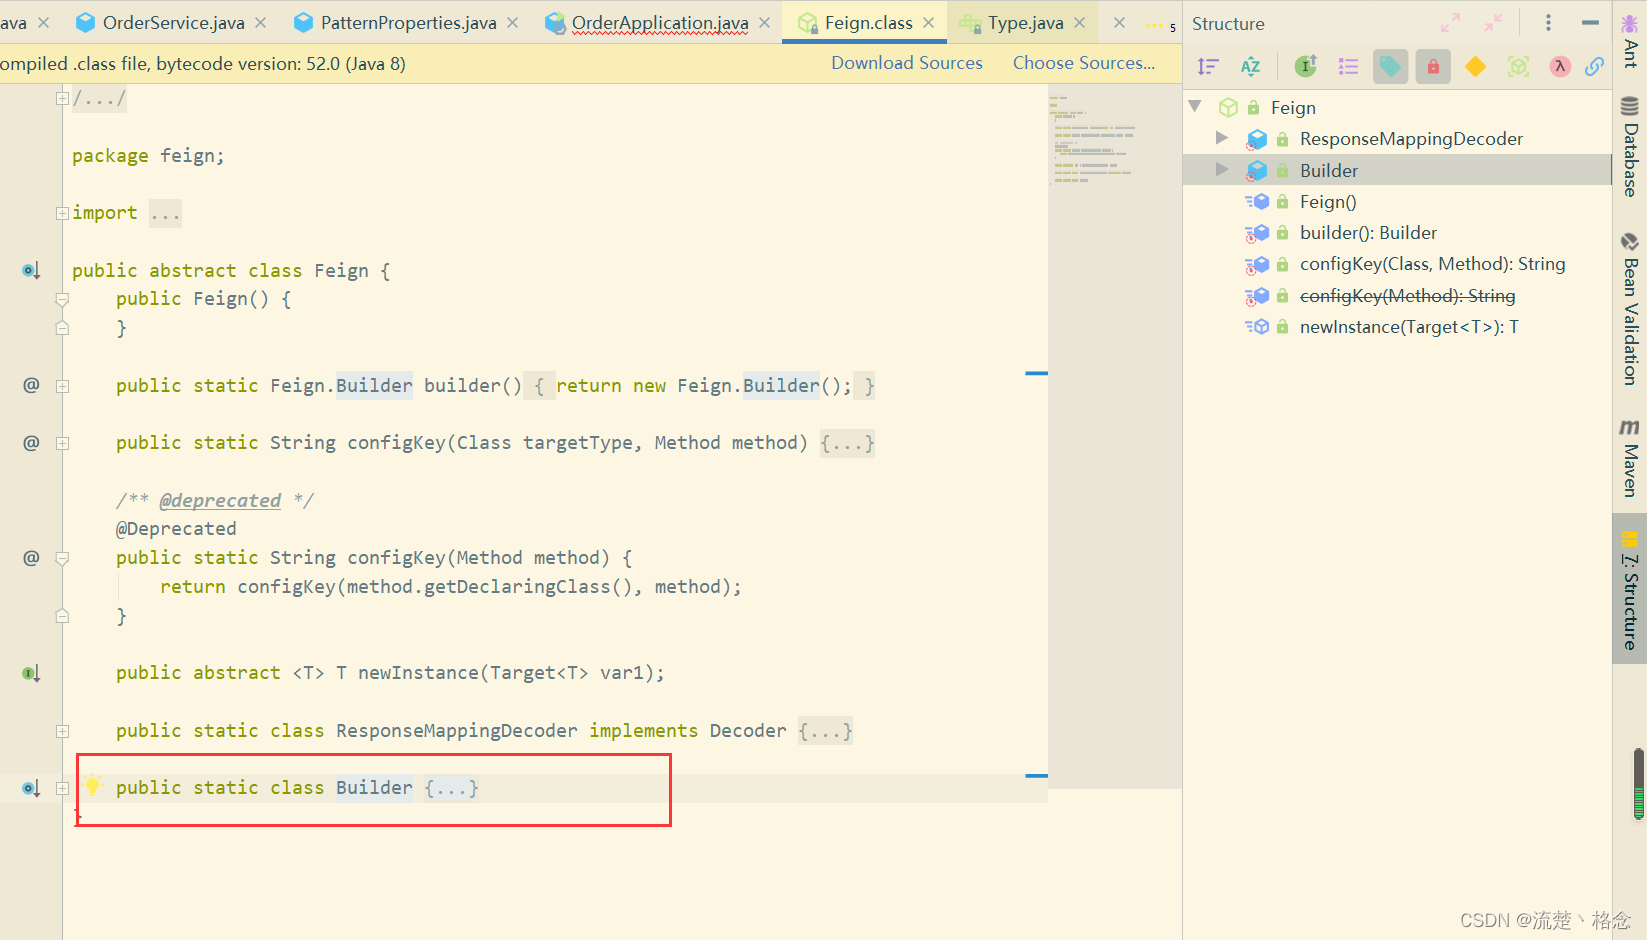The width and height of the screenshot is (1647, 940).
Task: Toggle the red lock non-public filter
Action: coord(1433,67)
